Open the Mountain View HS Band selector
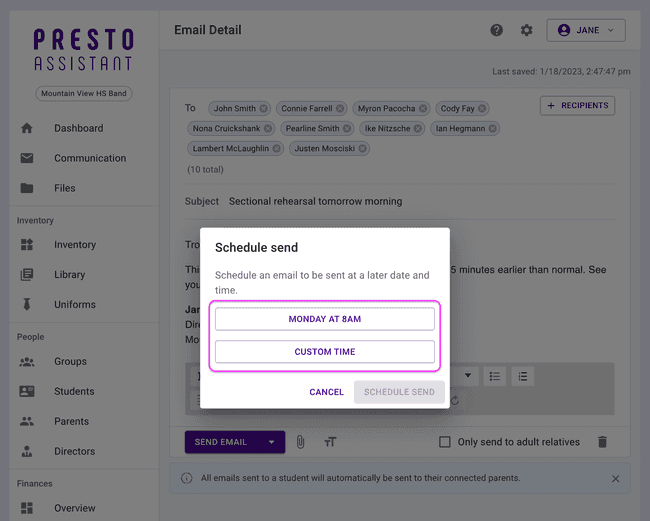The image size is (650, 521). click(x=85, y=94)
